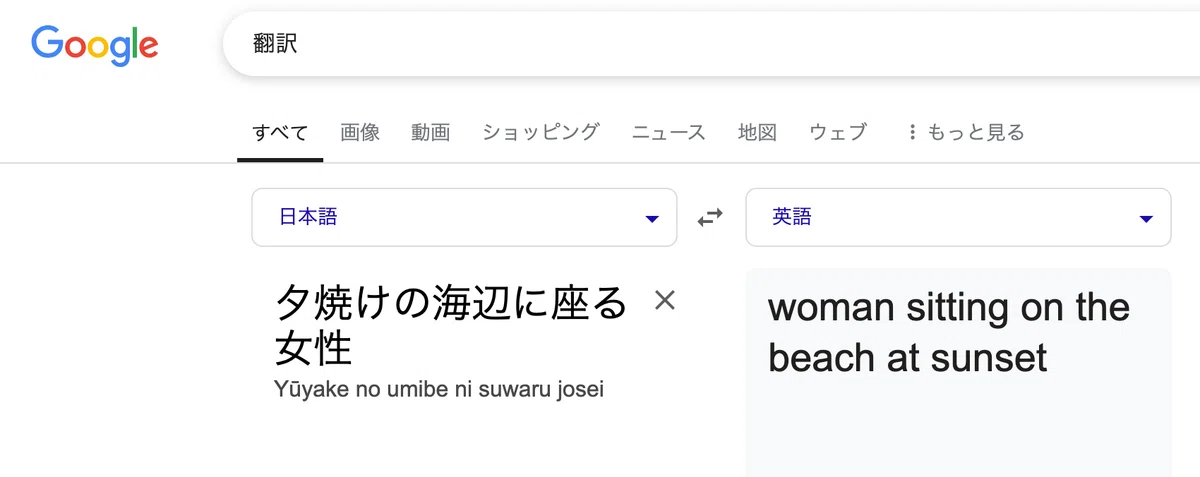
Task: Open the ショッピング tab
Action: click(541, 132)
